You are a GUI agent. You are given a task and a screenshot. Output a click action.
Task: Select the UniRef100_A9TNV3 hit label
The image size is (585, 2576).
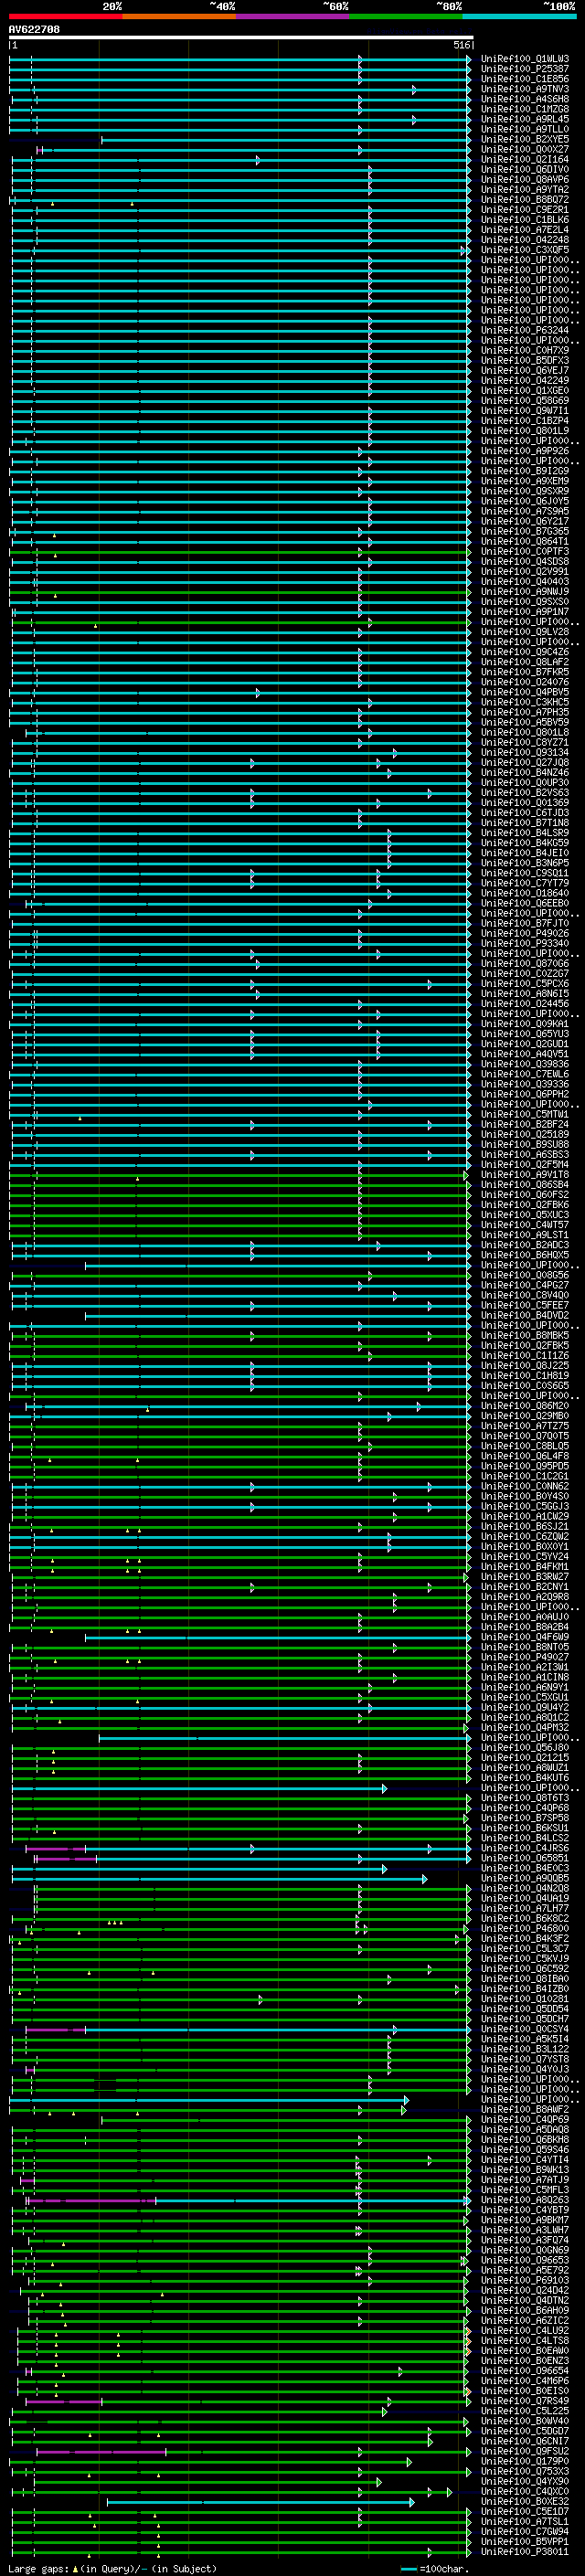point(525,89)
